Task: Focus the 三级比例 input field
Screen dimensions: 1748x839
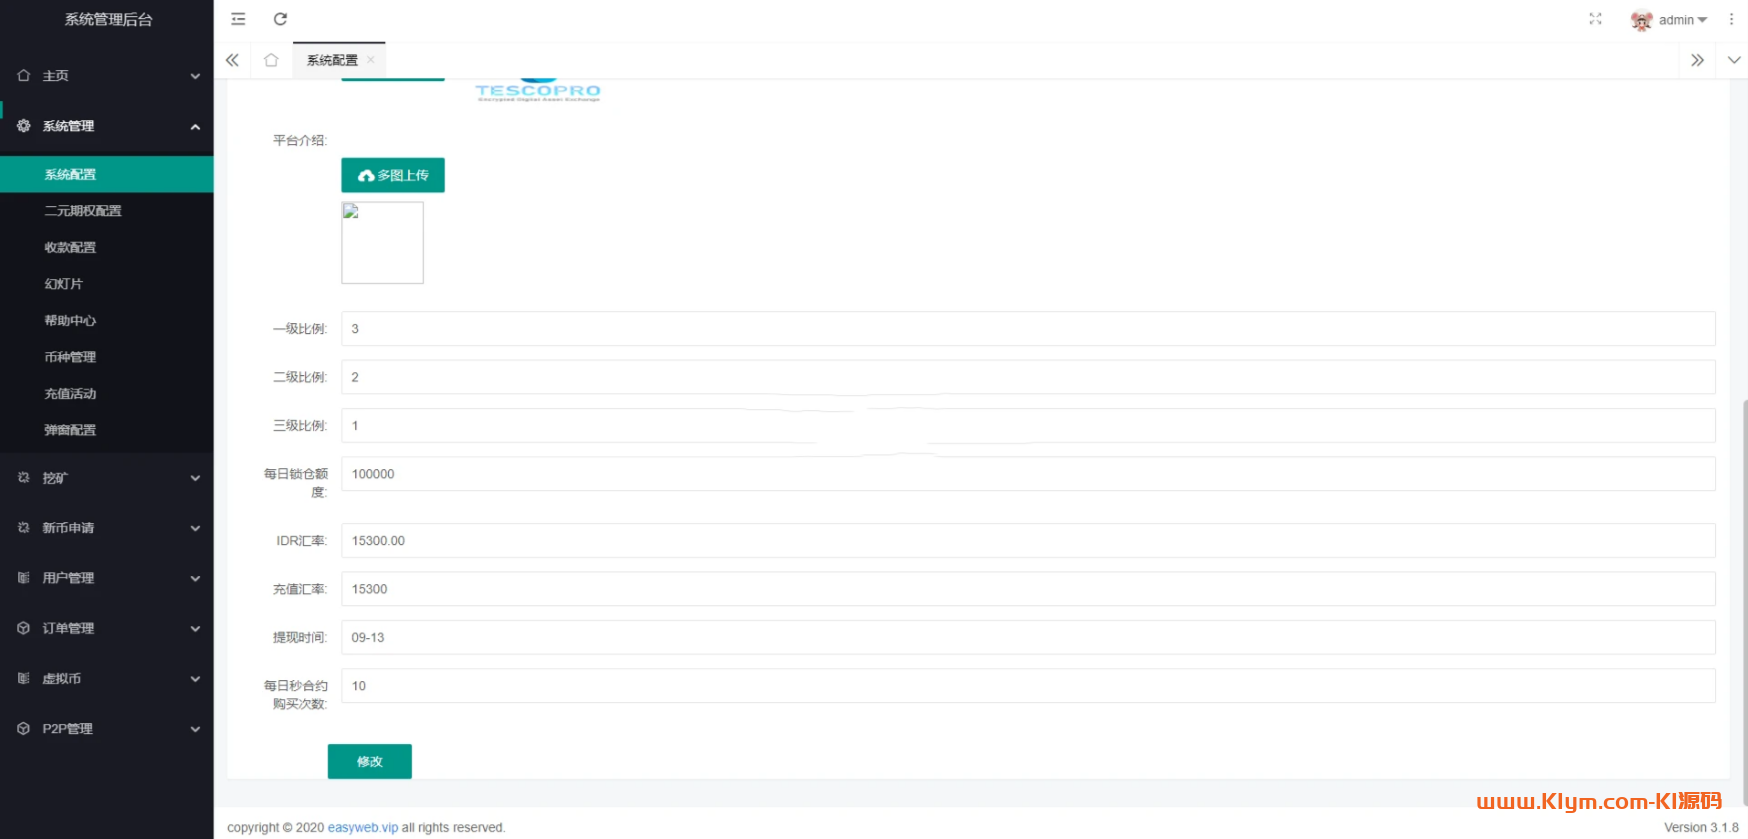Action: [1028, 425]
